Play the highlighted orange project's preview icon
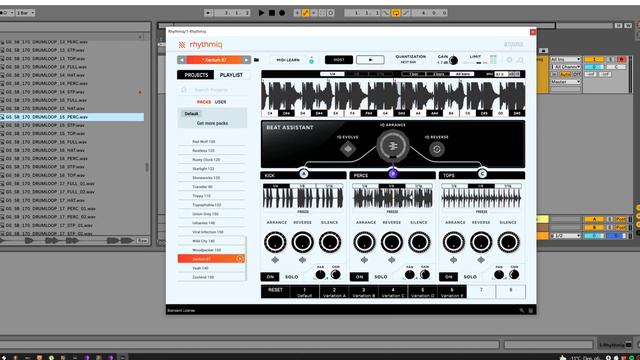 (240, 259)
